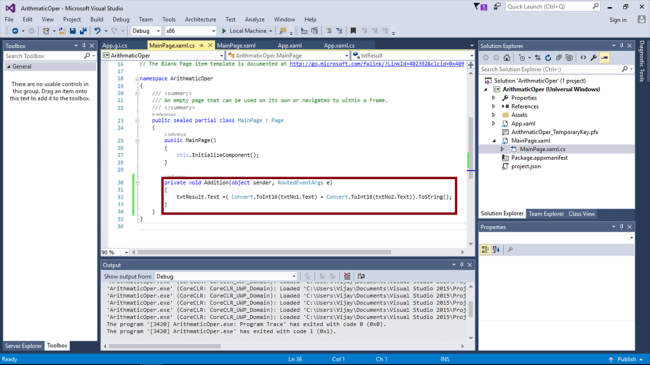The image size is (650, 365).
Task: Click Show All Files icon in Solution Explorer
Action: pyautogui.click(x=569, y=58)
